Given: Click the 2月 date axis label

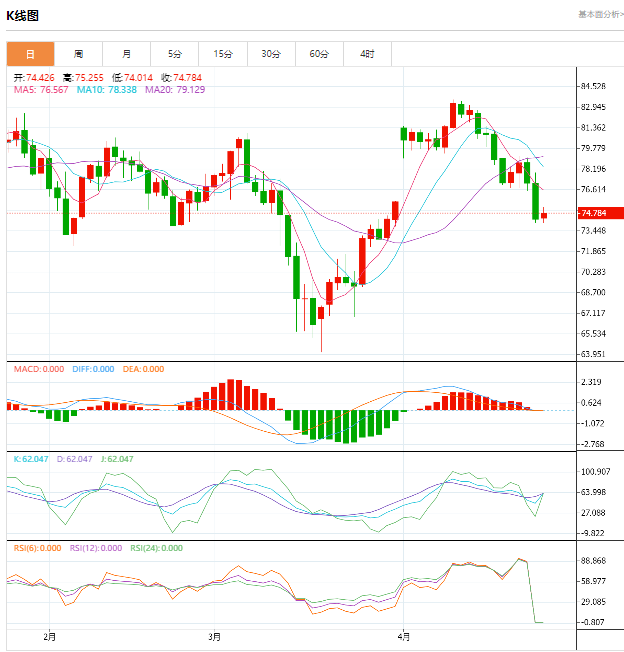Looking at the screenshot, I should click(x=49, y=637).
